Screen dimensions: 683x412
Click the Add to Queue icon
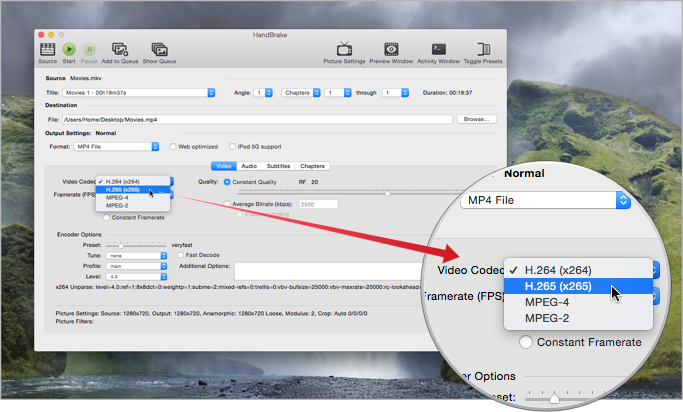pos(120,49)
